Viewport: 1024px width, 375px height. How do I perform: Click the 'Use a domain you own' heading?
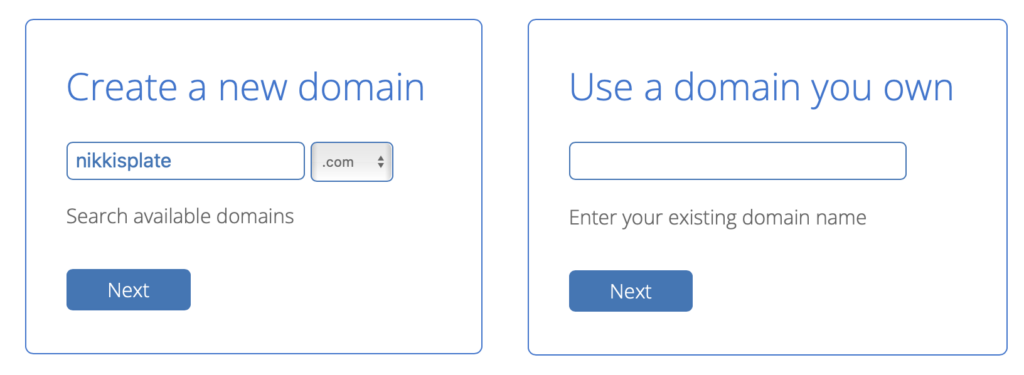tap(761, 88)
